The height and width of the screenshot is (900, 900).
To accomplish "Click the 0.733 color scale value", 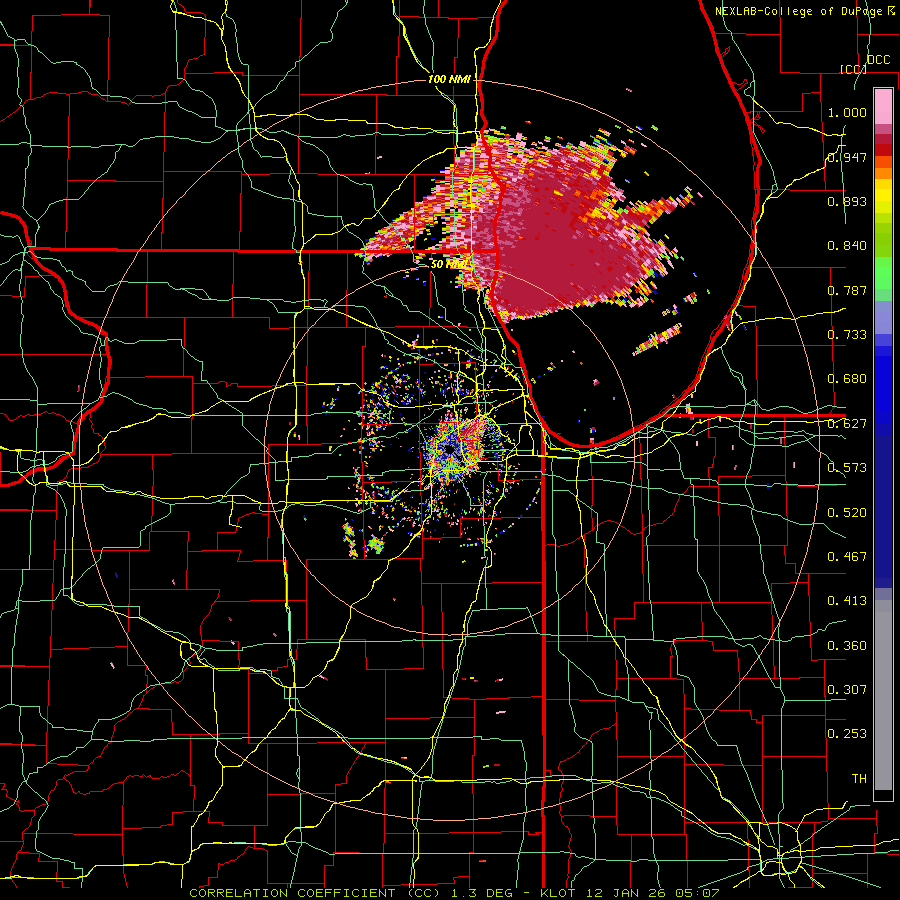I will click(x=847, y=335).
